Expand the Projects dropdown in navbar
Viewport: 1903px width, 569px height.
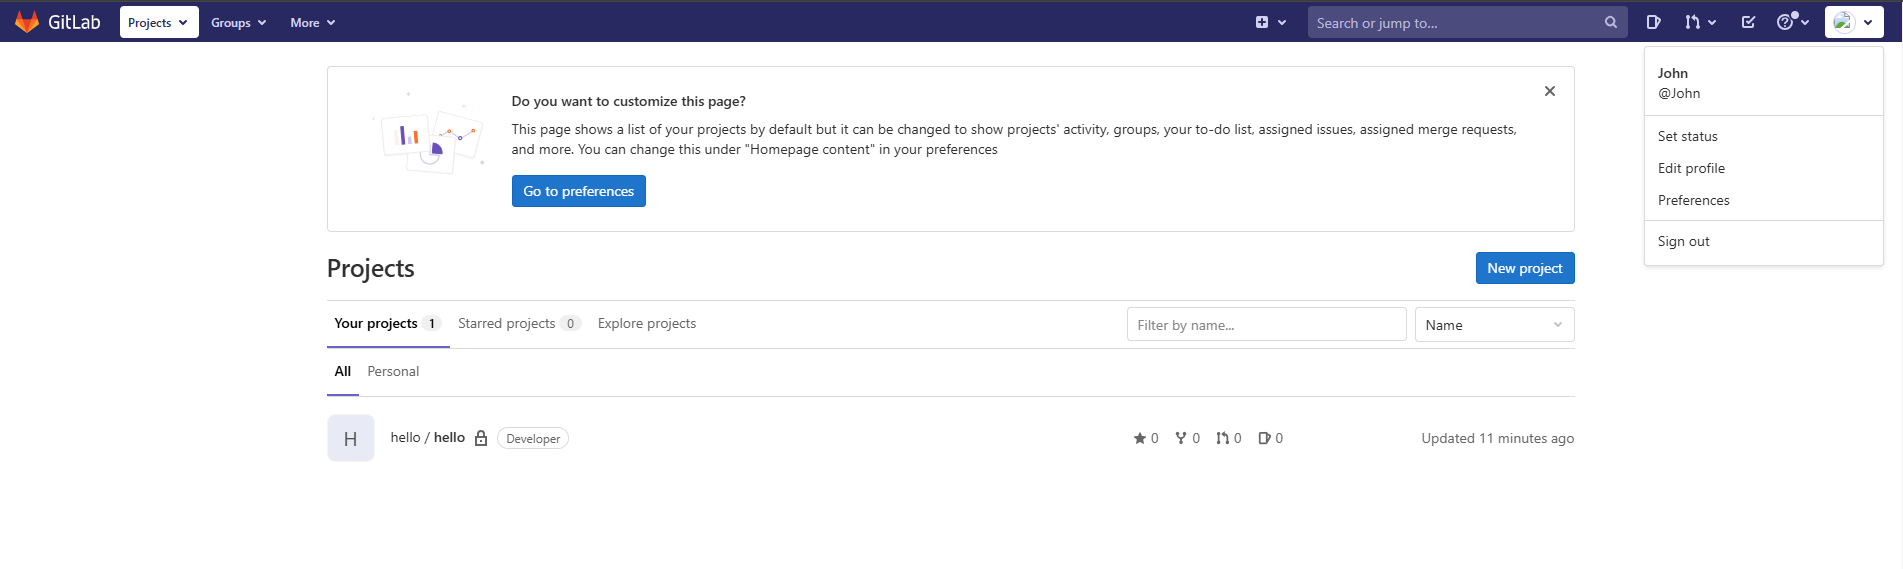pyautogui.click(x=158, y=22)
